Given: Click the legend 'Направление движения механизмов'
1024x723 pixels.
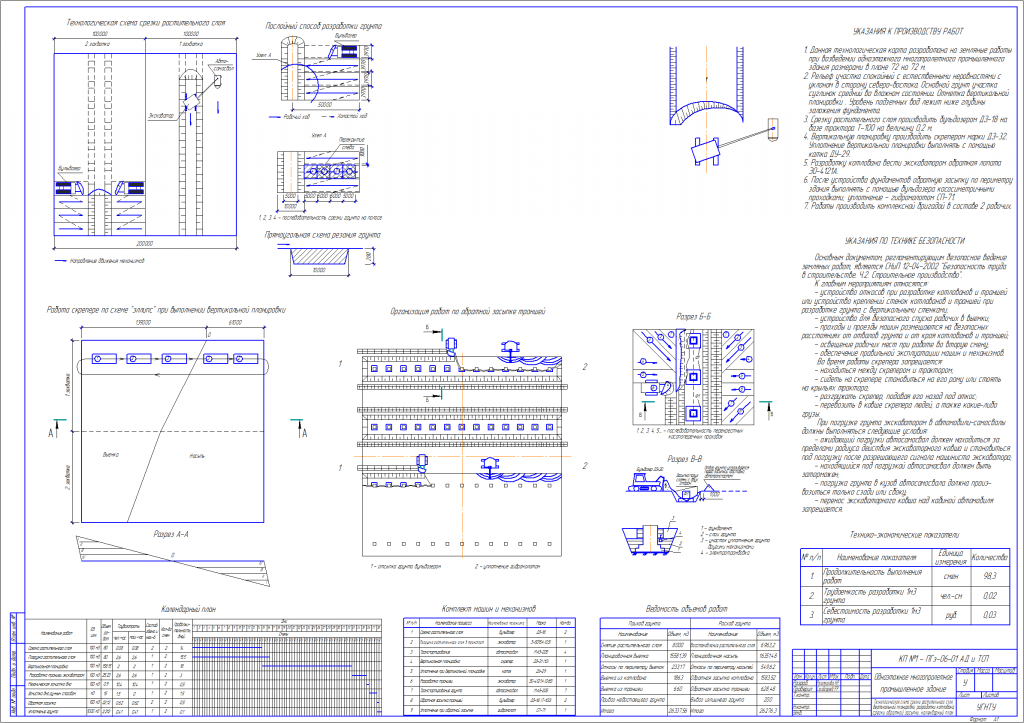Looking at the screenshot, I should coord(107,261).
